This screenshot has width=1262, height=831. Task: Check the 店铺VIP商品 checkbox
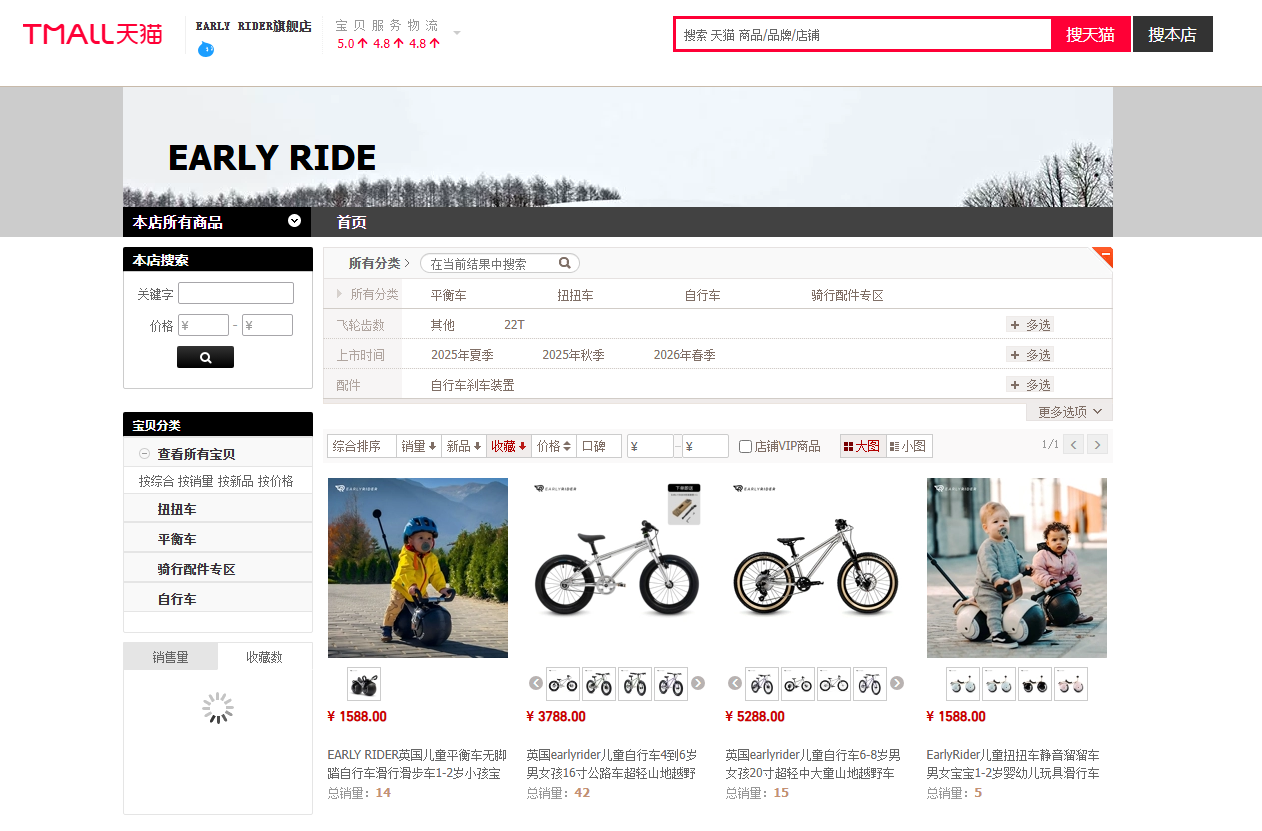point(745,447)
